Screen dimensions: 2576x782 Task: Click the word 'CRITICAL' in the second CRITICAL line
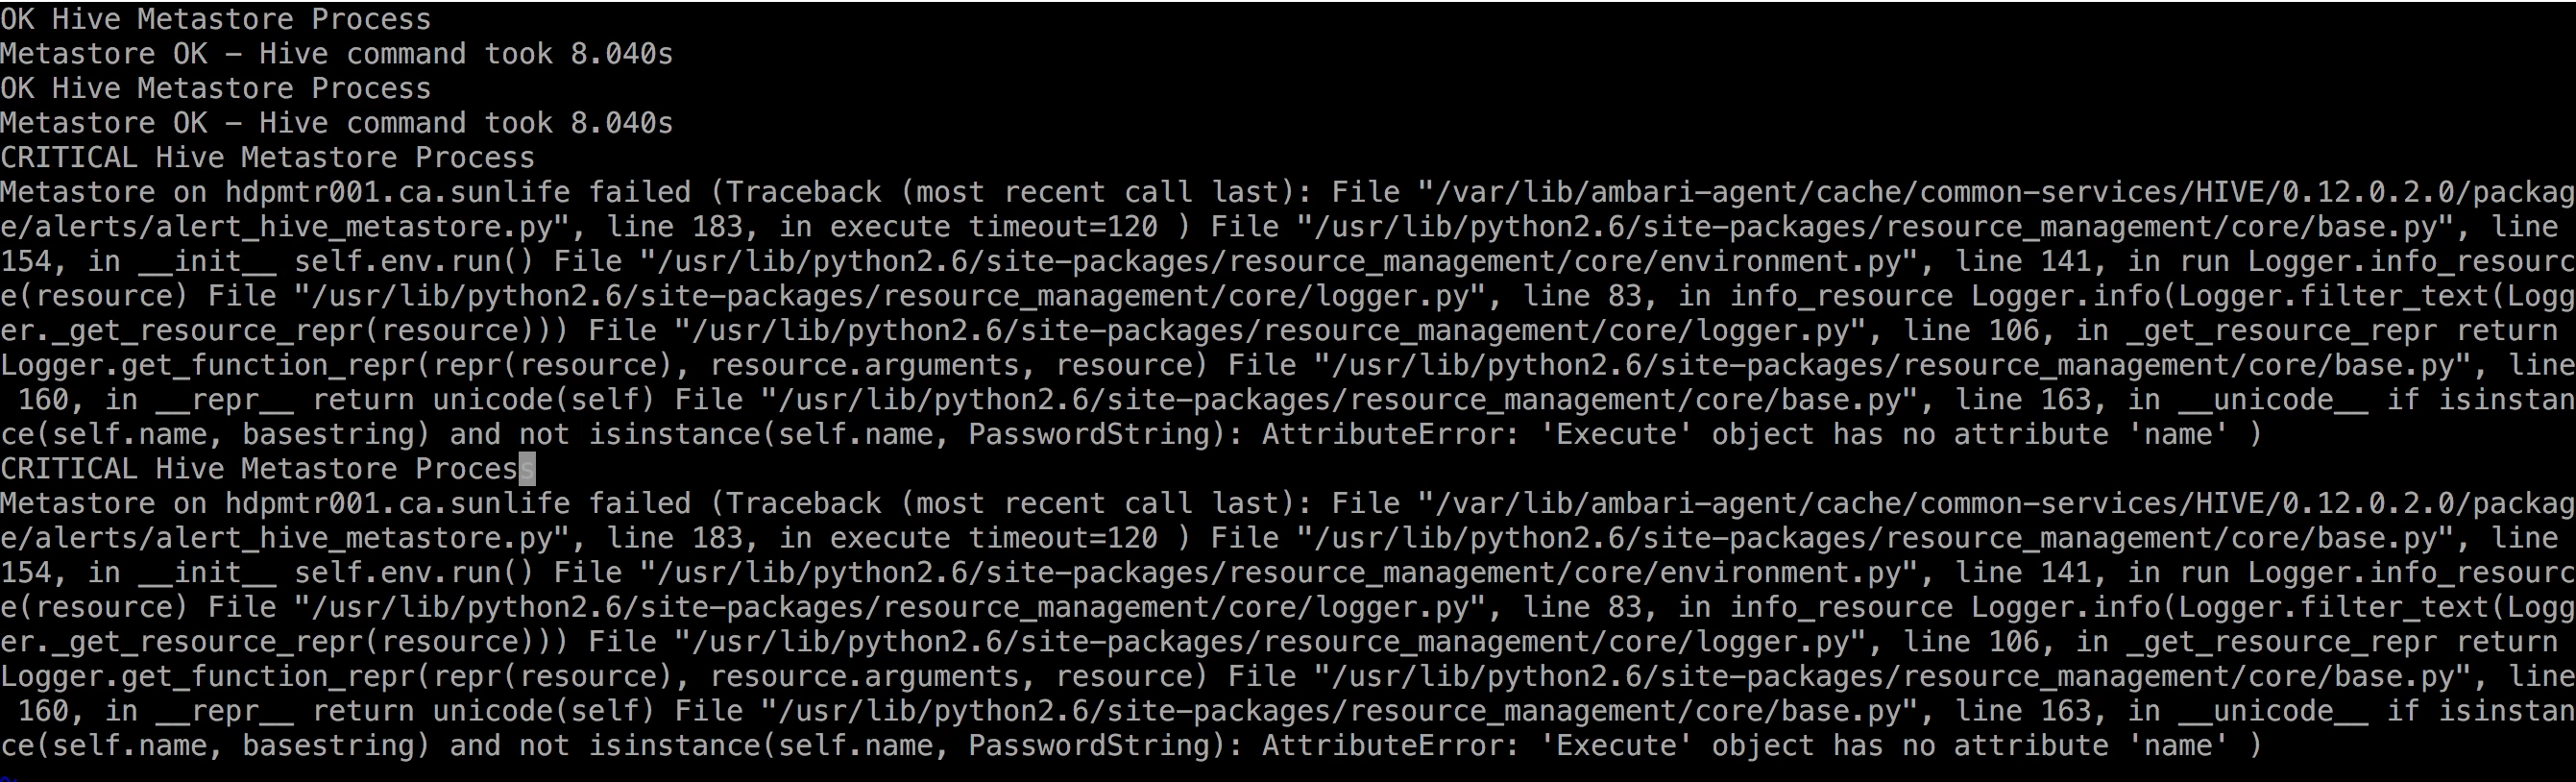click(69, 469)
